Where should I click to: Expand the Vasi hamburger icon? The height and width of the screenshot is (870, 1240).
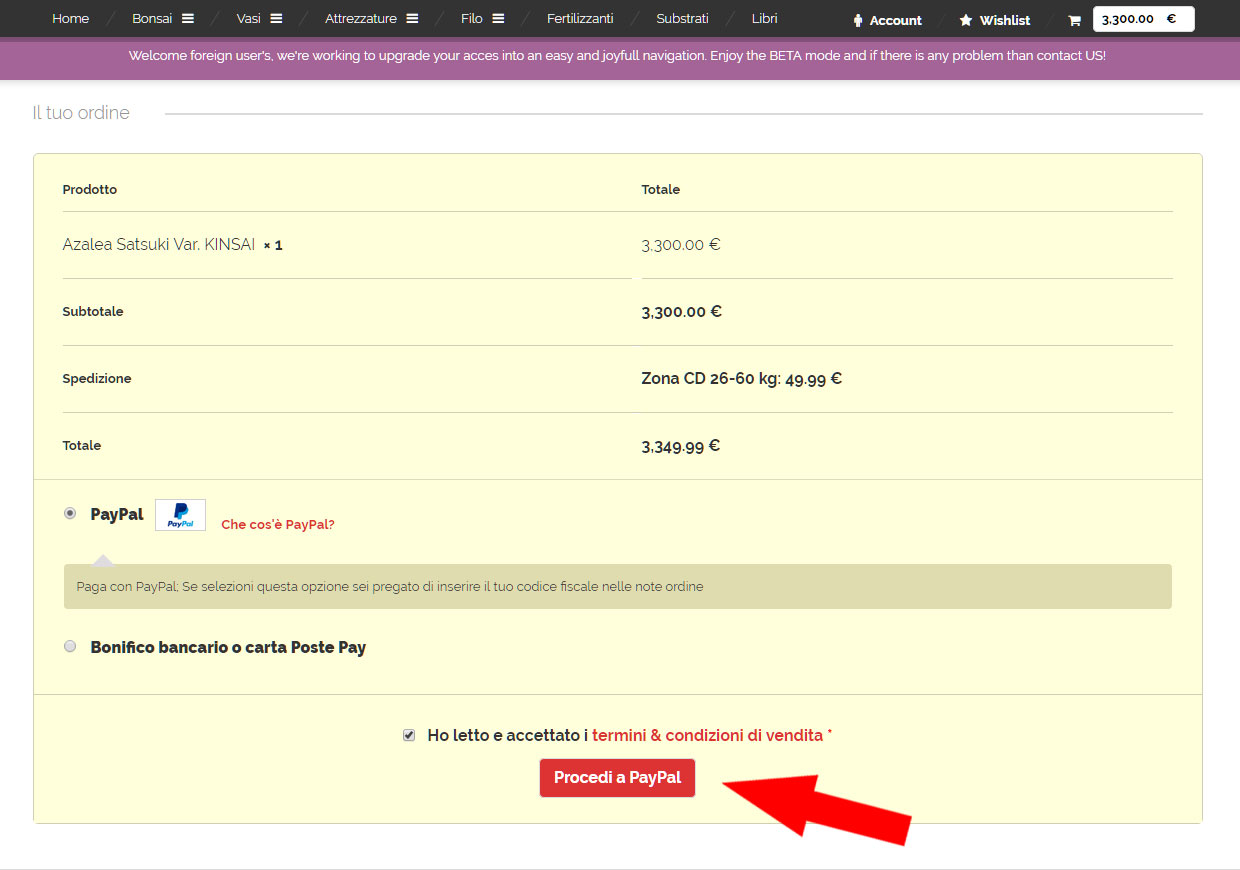[x=276, y=19]
